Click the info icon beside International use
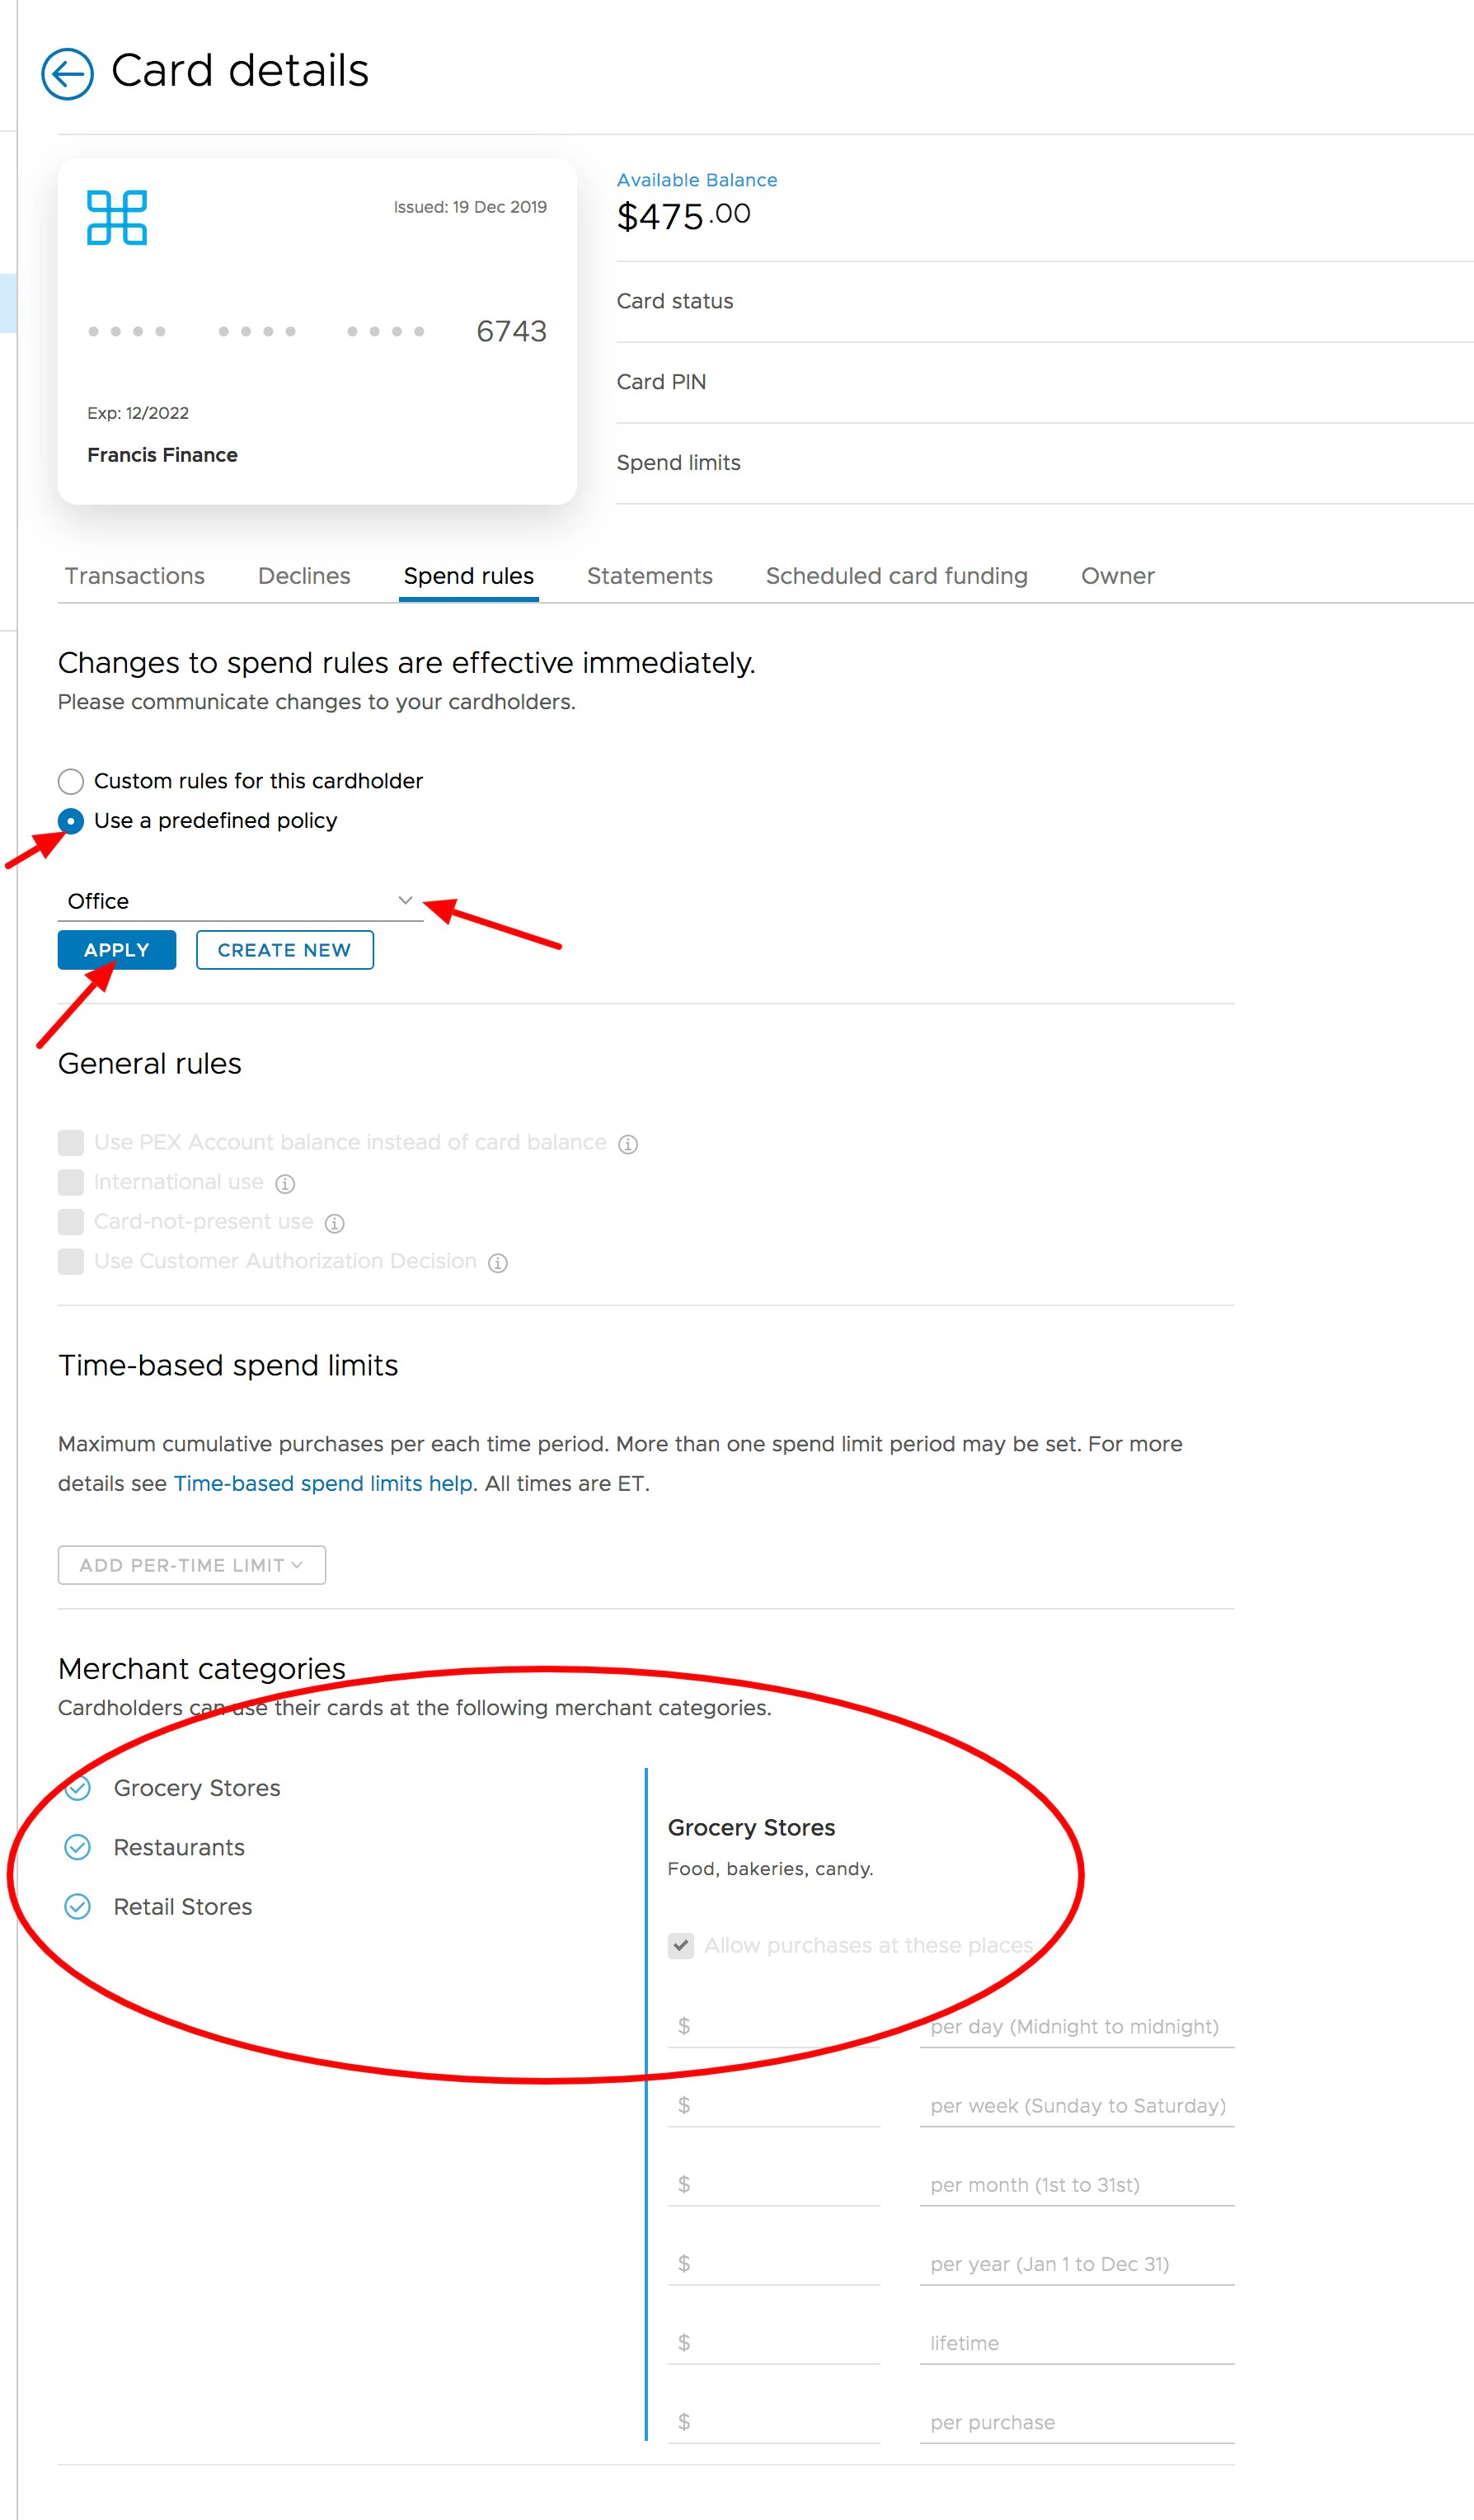 (x=285, y=1183)
